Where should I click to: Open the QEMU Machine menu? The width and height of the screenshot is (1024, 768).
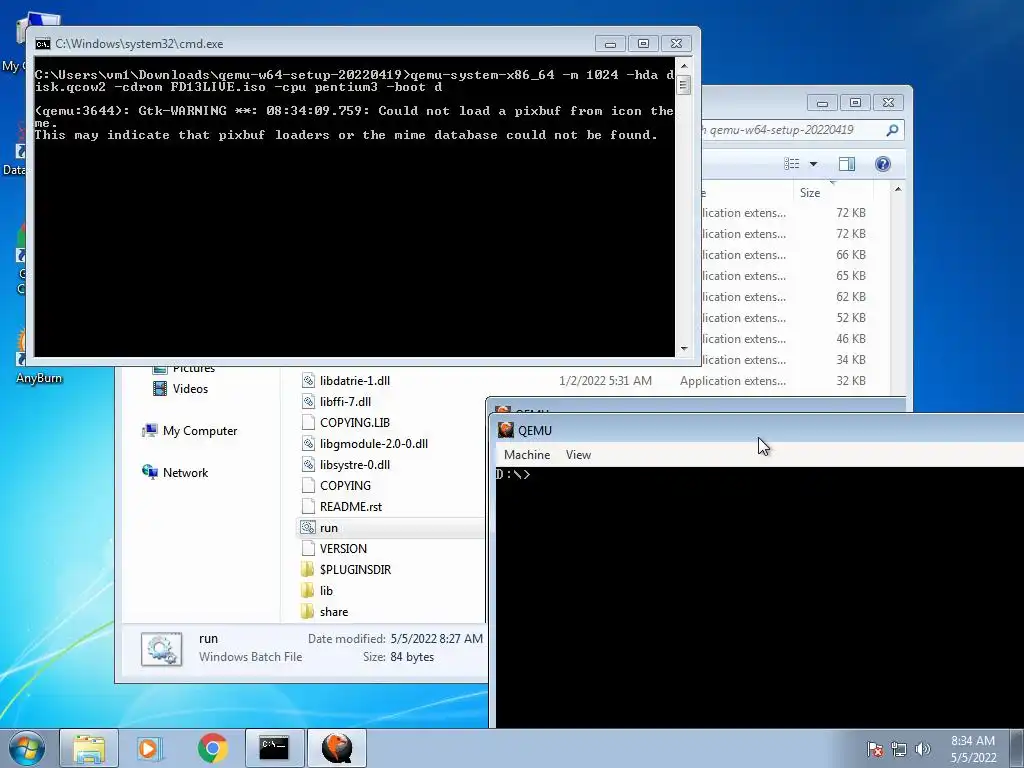click(x=526, y=455)
